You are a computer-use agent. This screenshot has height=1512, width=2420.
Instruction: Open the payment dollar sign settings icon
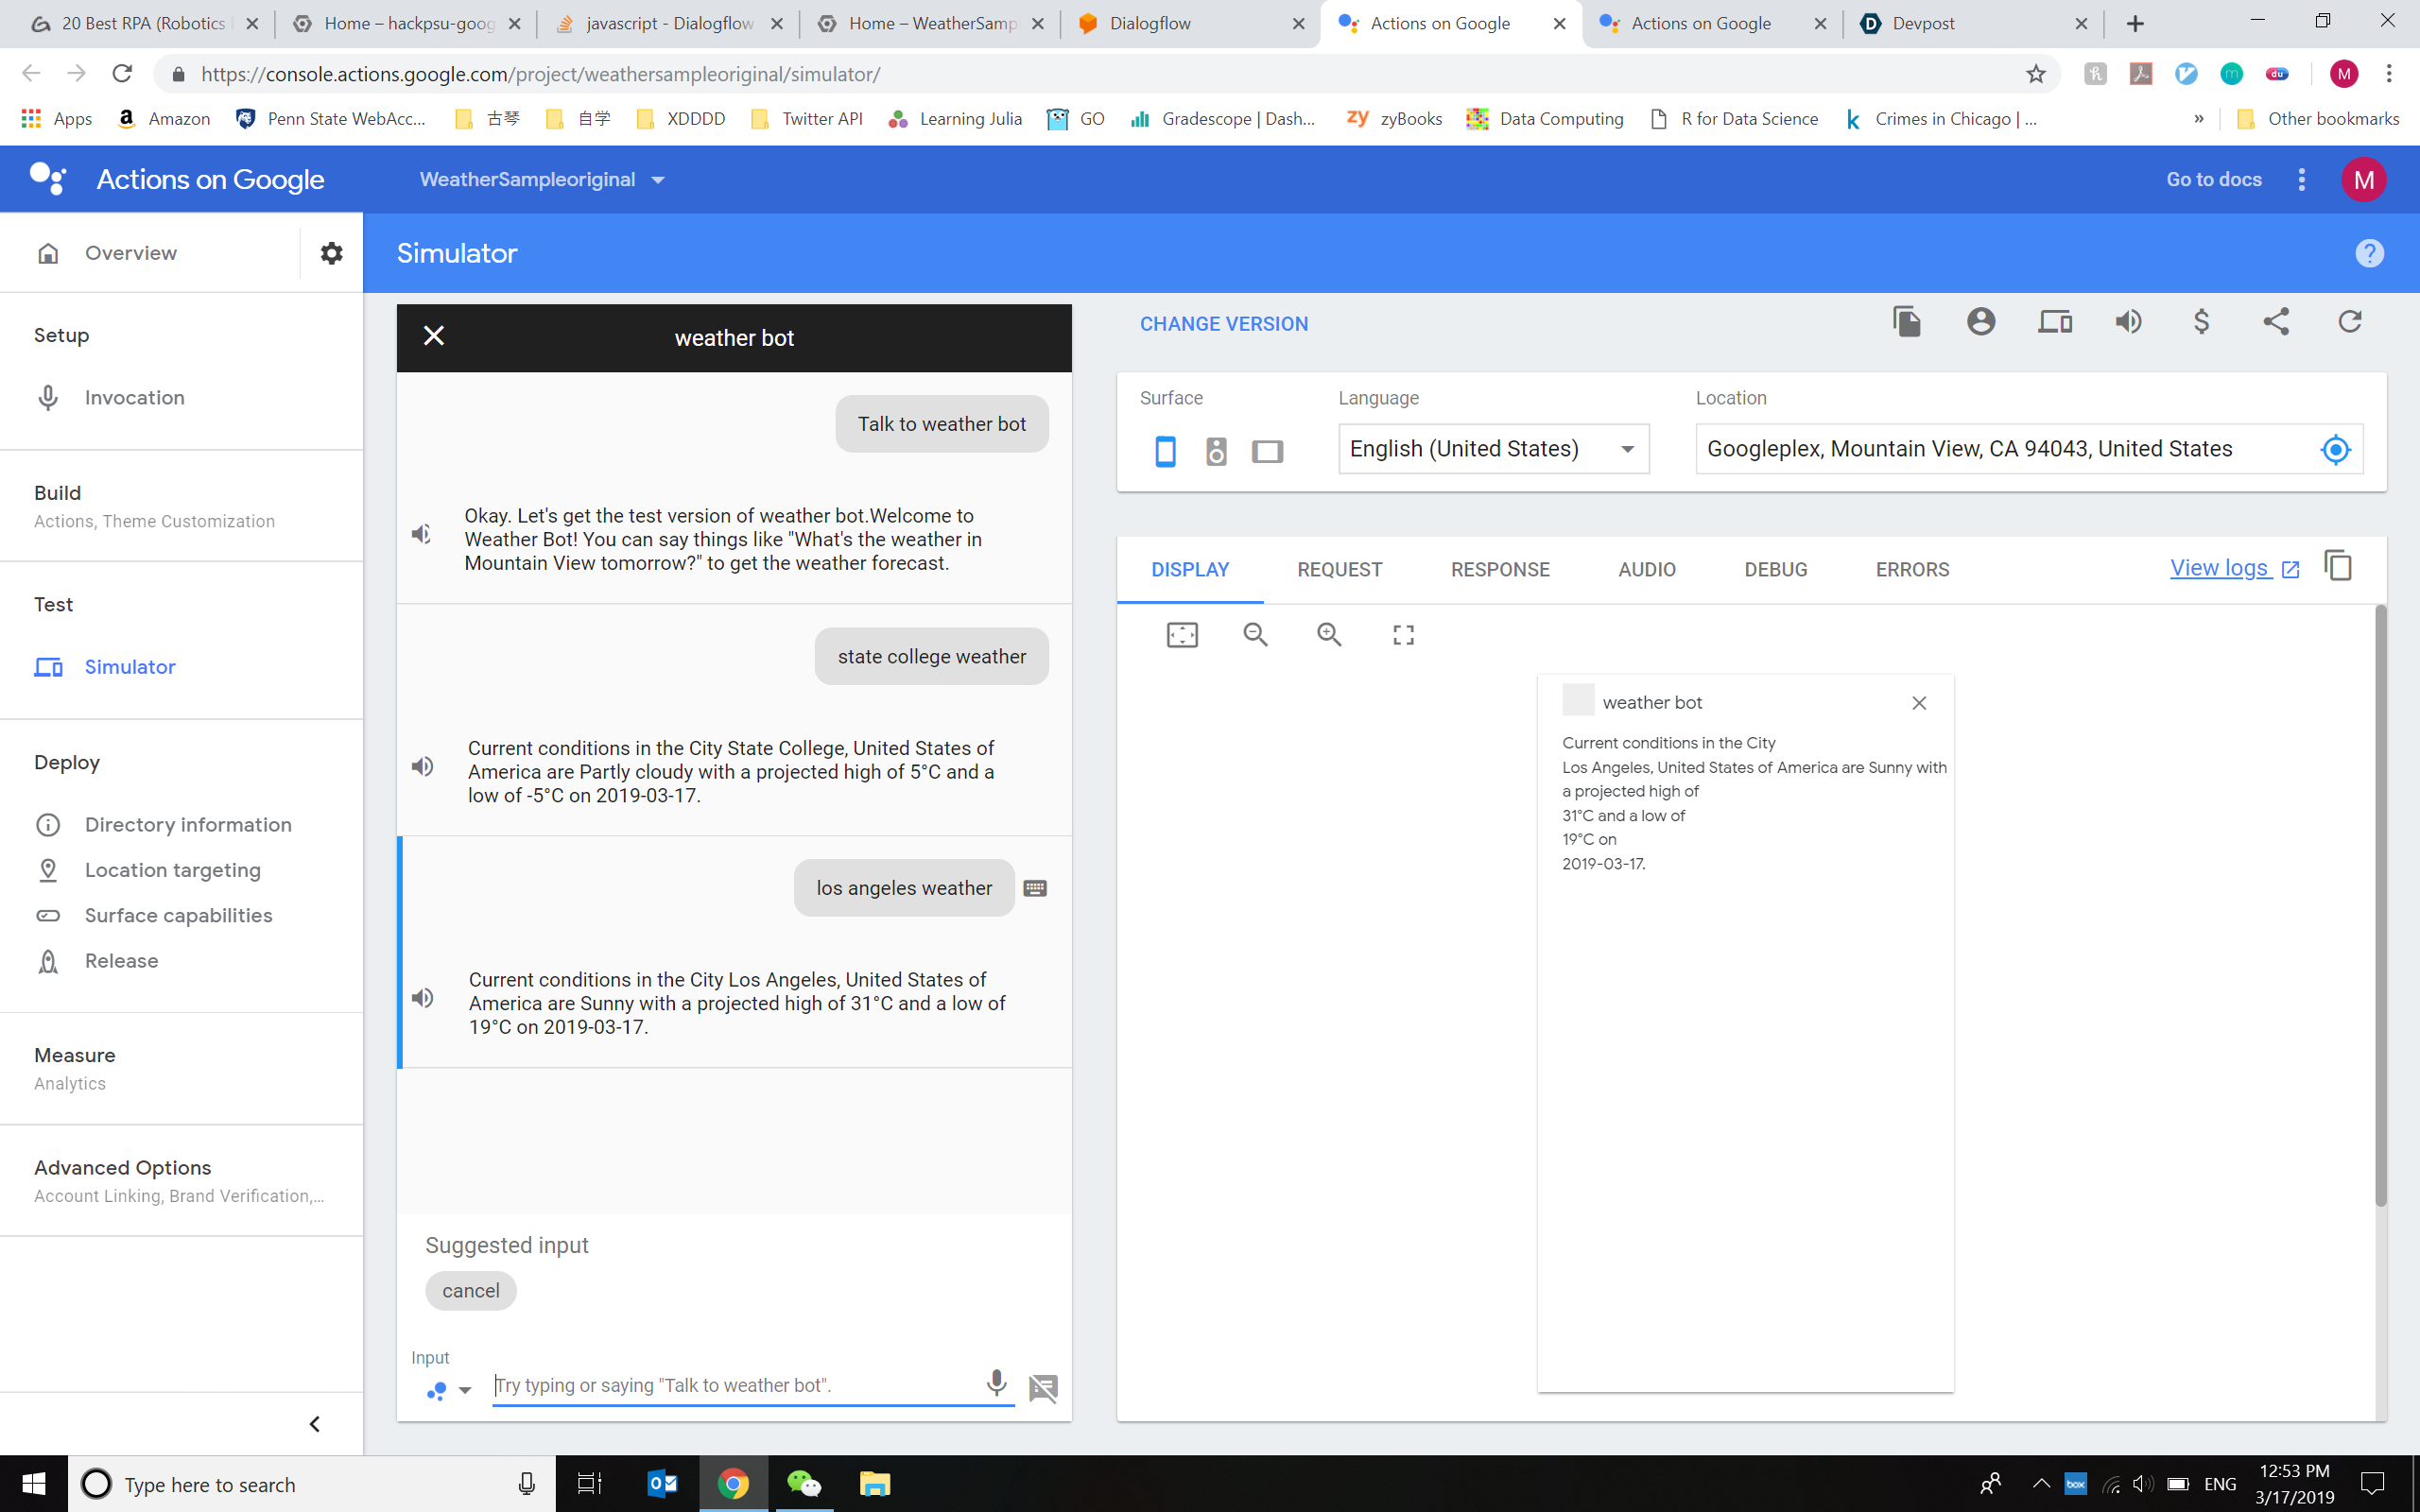(x=2201, y=322)
